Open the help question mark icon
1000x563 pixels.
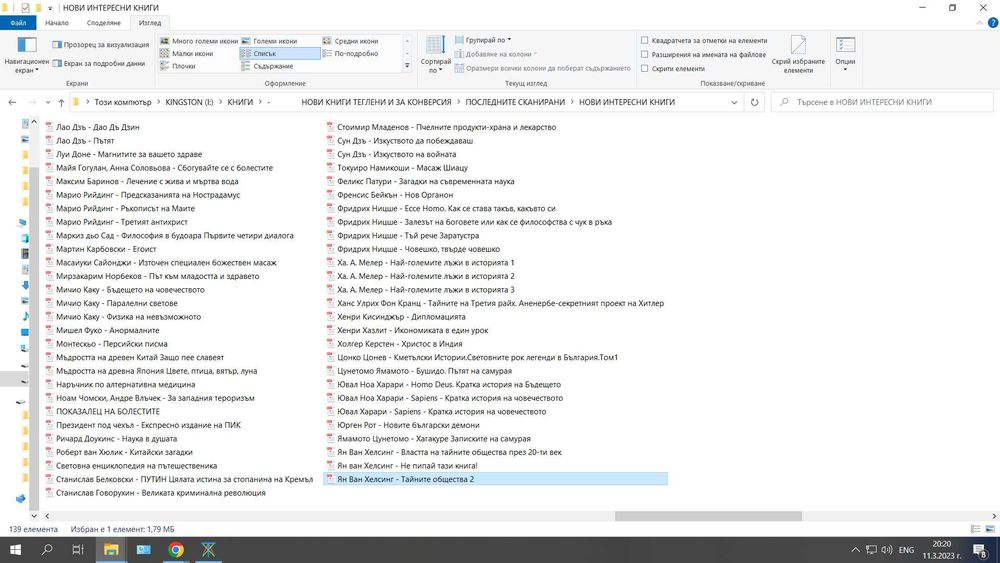(992, 23)
